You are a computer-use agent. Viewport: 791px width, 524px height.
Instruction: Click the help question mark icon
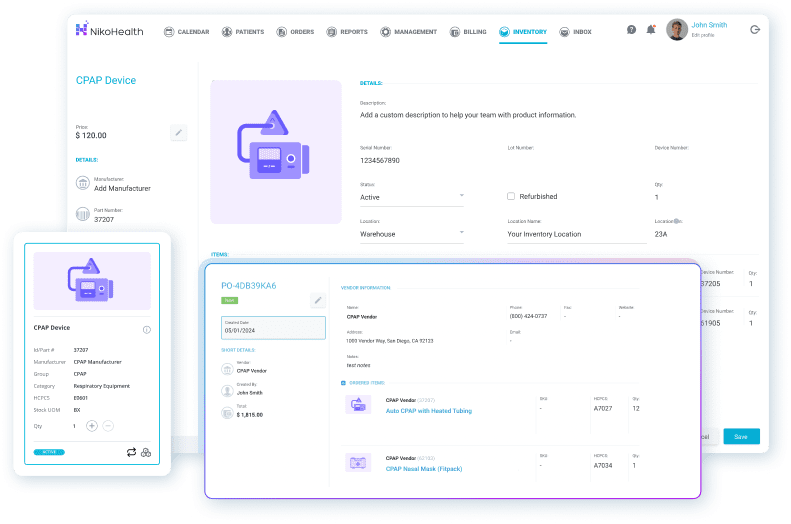point(632,30)
